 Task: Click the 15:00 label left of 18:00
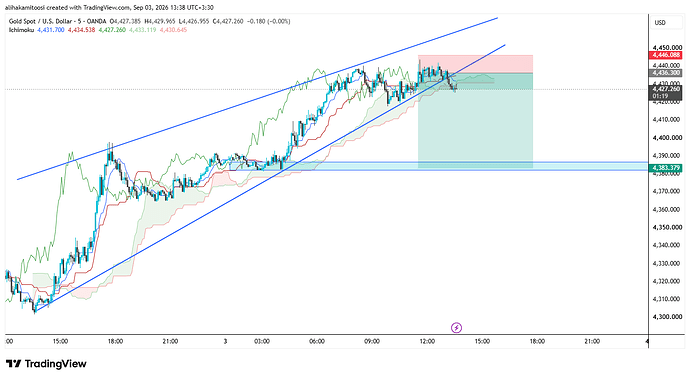tap(60, 341)
